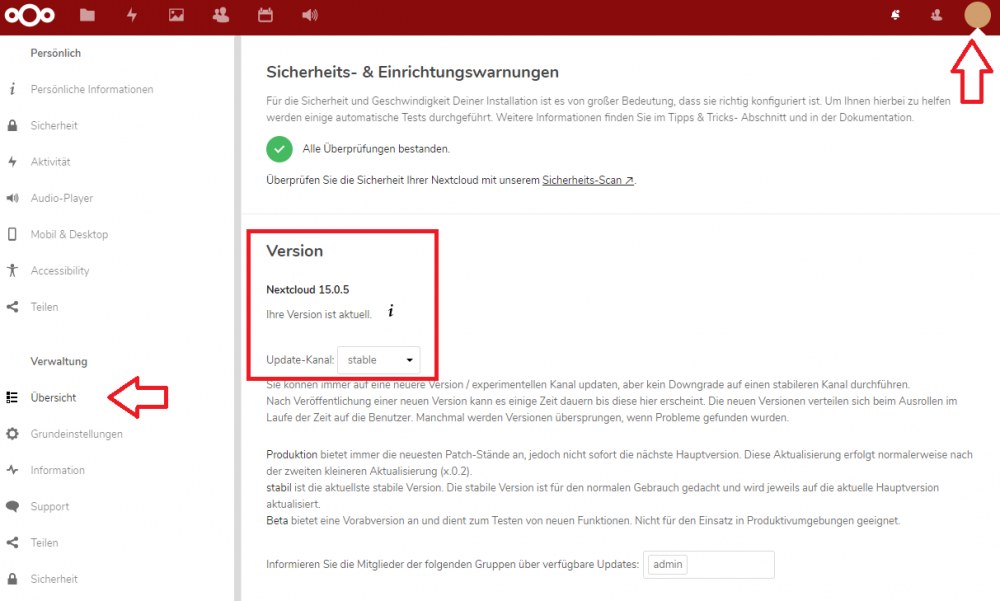1000x601 pixels.
Task: Click the 'Version' heading
Action: point(295,251)
